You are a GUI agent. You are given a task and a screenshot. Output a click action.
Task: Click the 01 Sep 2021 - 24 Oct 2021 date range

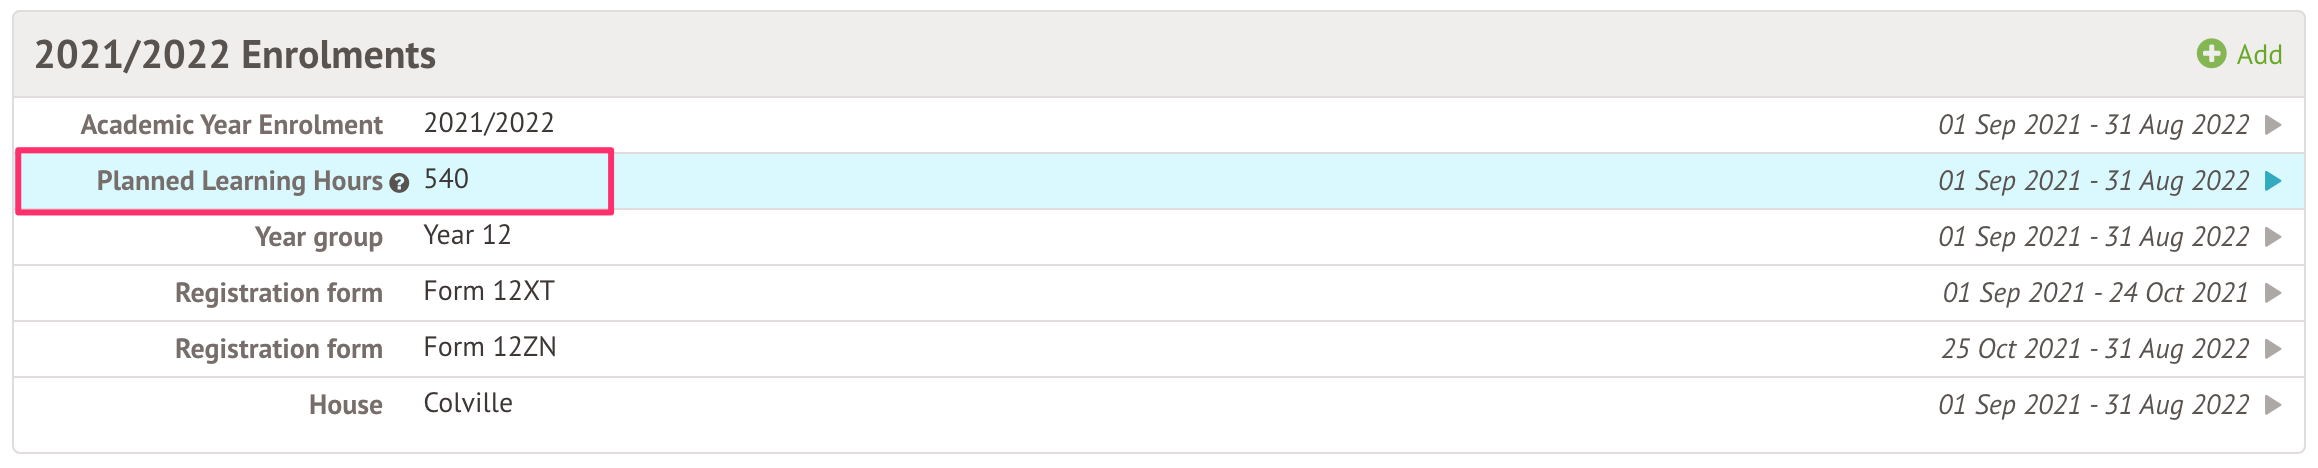click(2095, 293)
